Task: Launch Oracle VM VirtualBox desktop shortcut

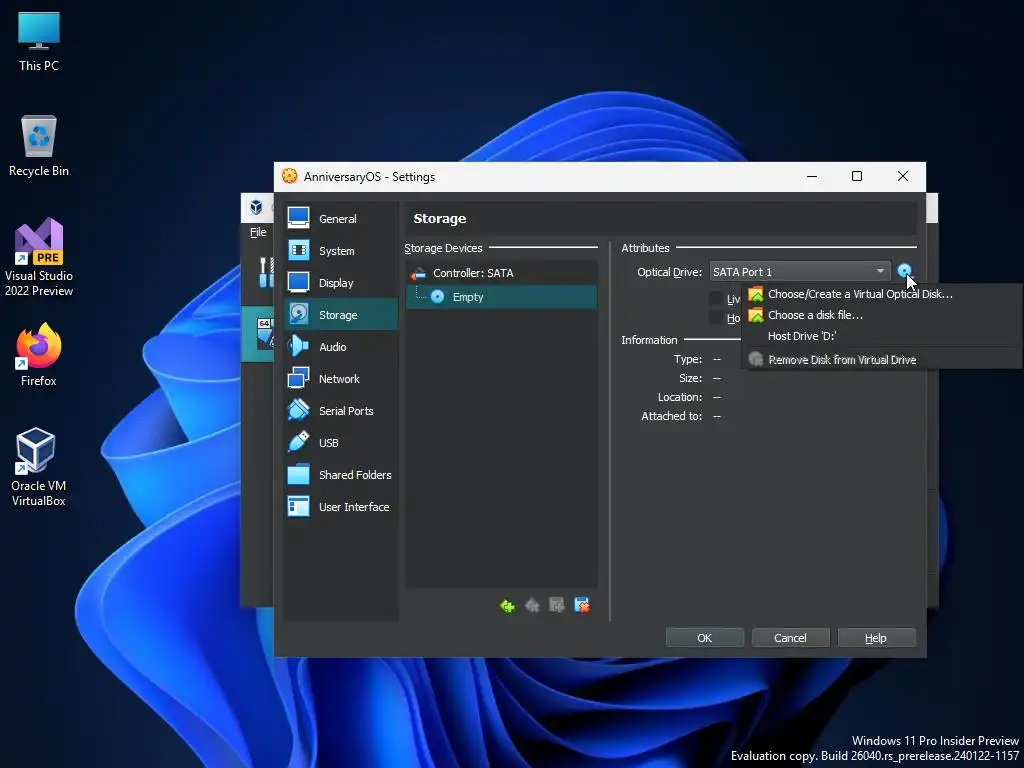Action: (x=39, y=467)
